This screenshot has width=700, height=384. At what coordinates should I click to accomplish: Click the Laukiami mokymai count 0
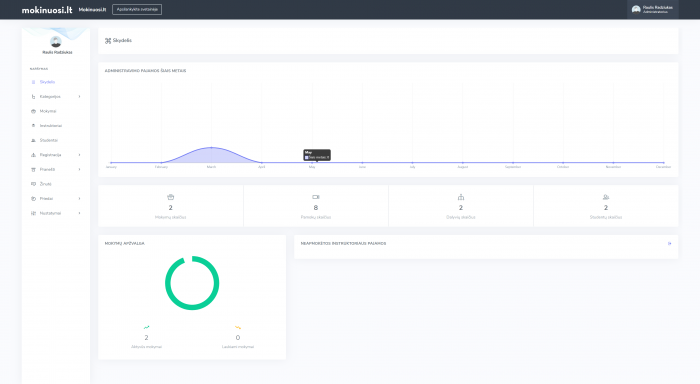[x=238, y=338]
